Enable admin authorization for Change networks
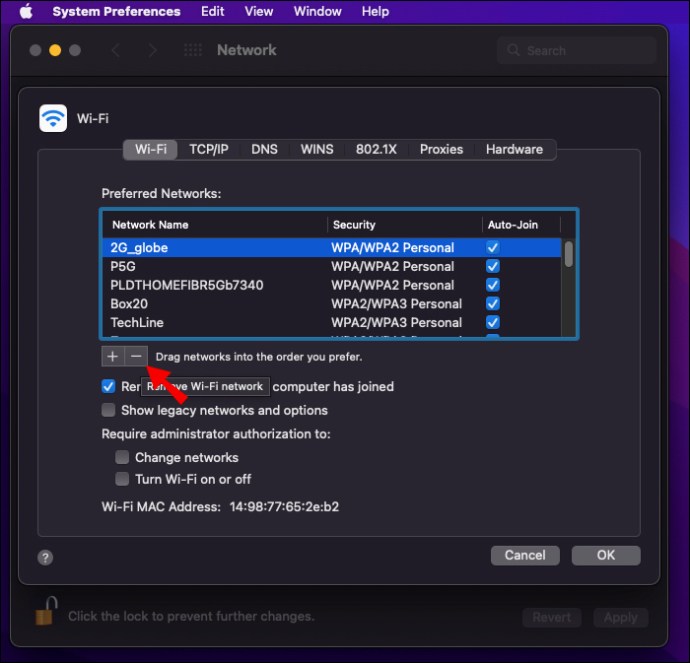This screenshot has width=690, height=663. pos(122,457)
